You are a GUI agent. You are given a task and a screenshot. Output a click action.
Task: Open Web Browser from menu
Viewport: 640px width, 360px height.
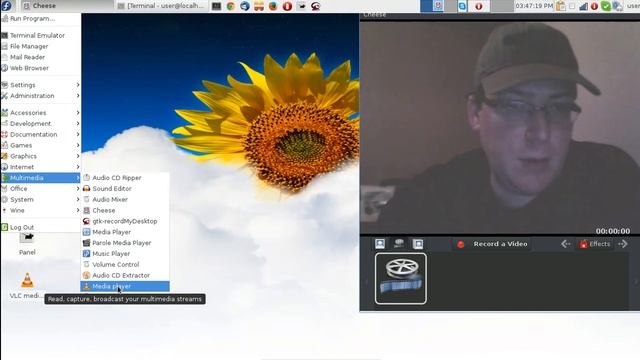pos(41,68)
